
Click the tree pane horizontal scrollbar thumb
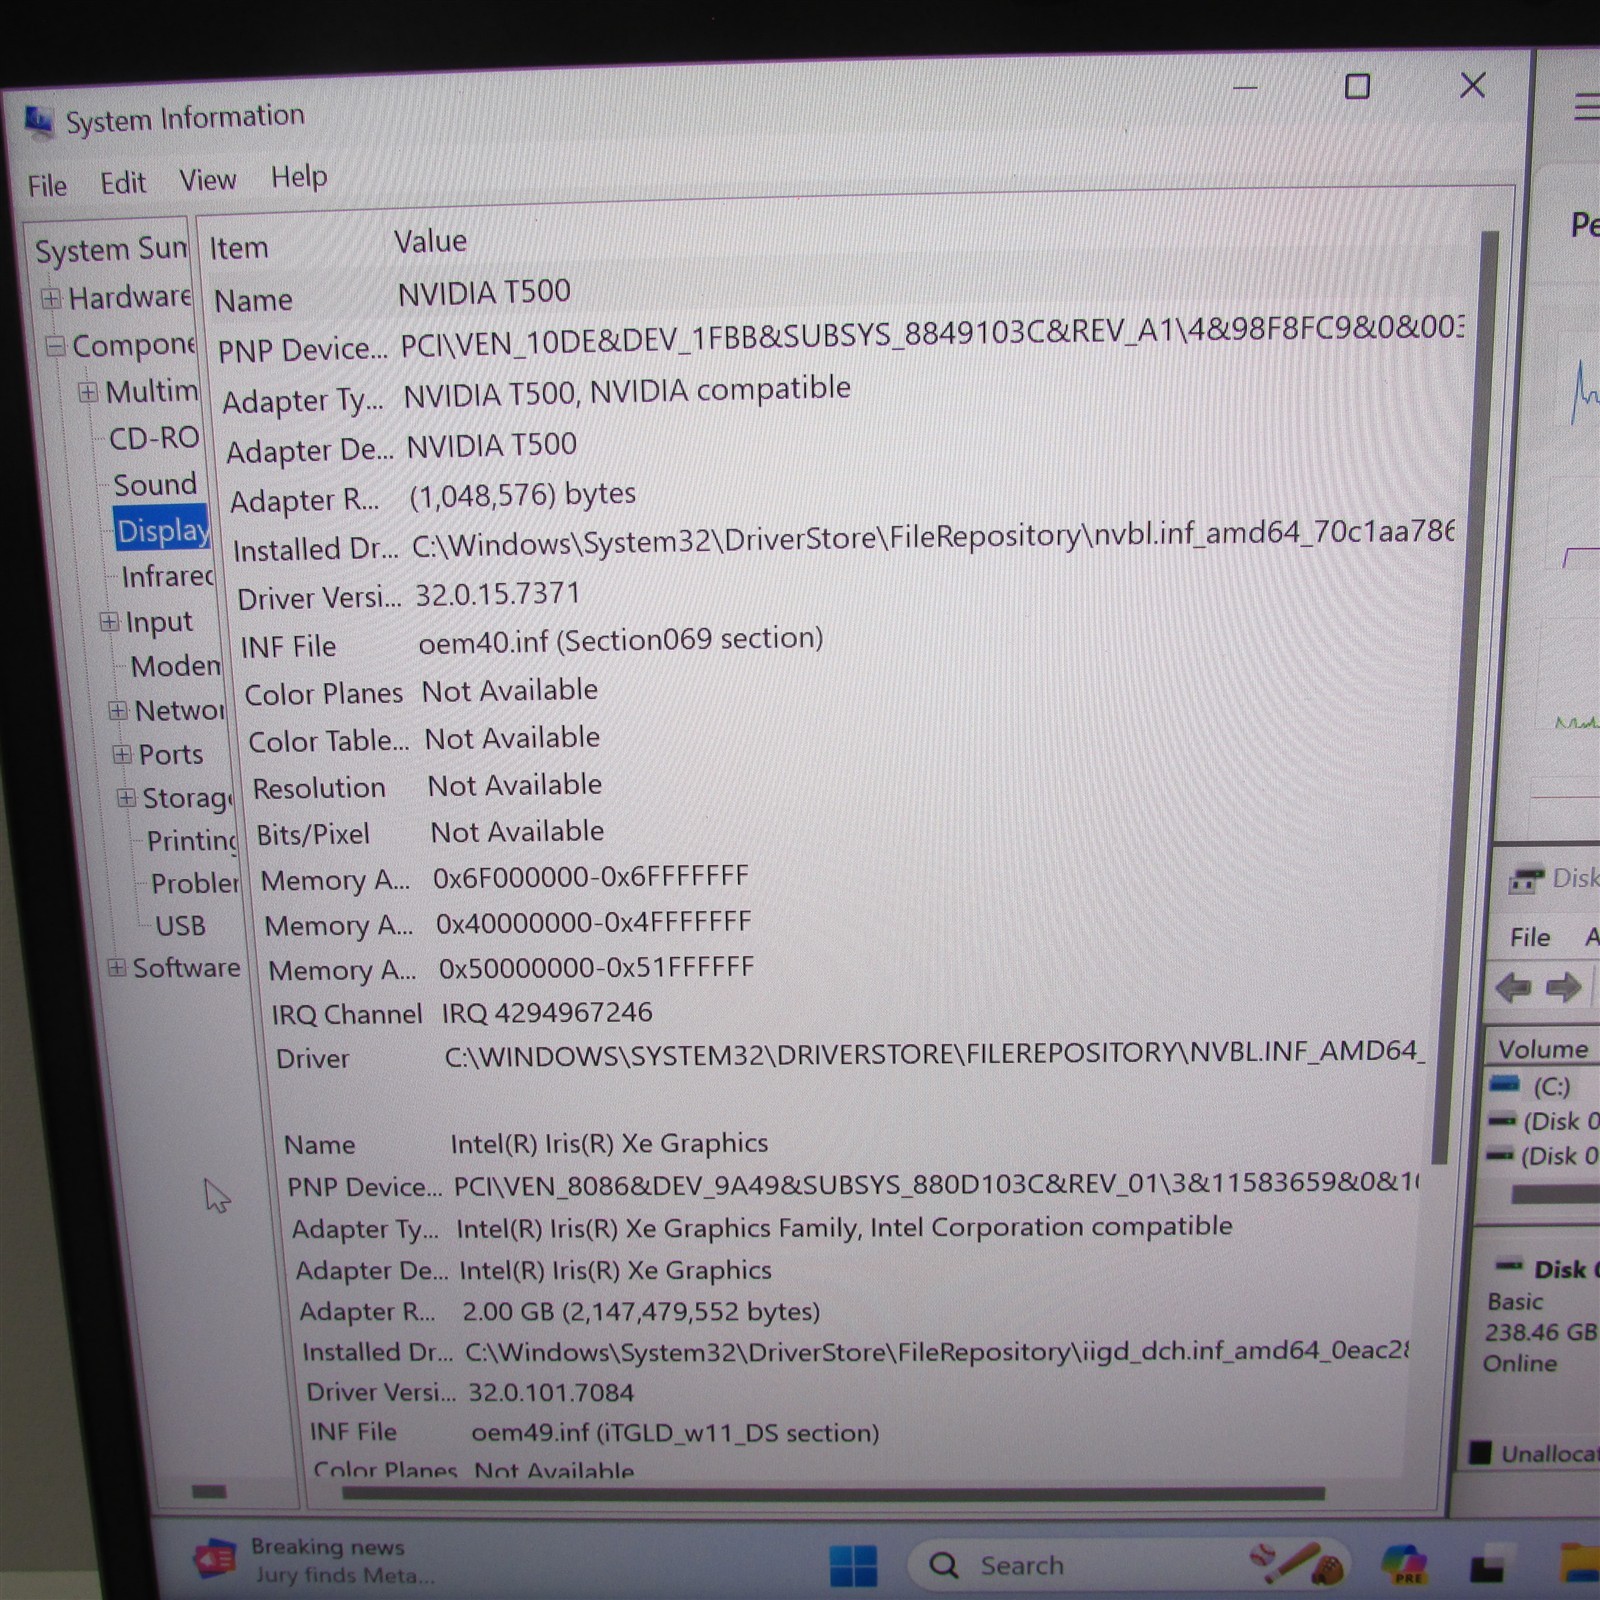(x=209, y=1492)
